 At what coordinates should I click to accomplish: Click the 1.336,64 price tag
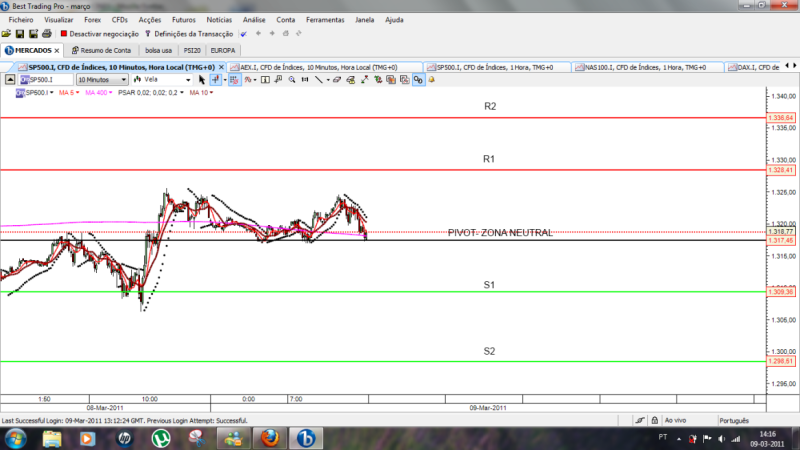(x=781, y=118)
